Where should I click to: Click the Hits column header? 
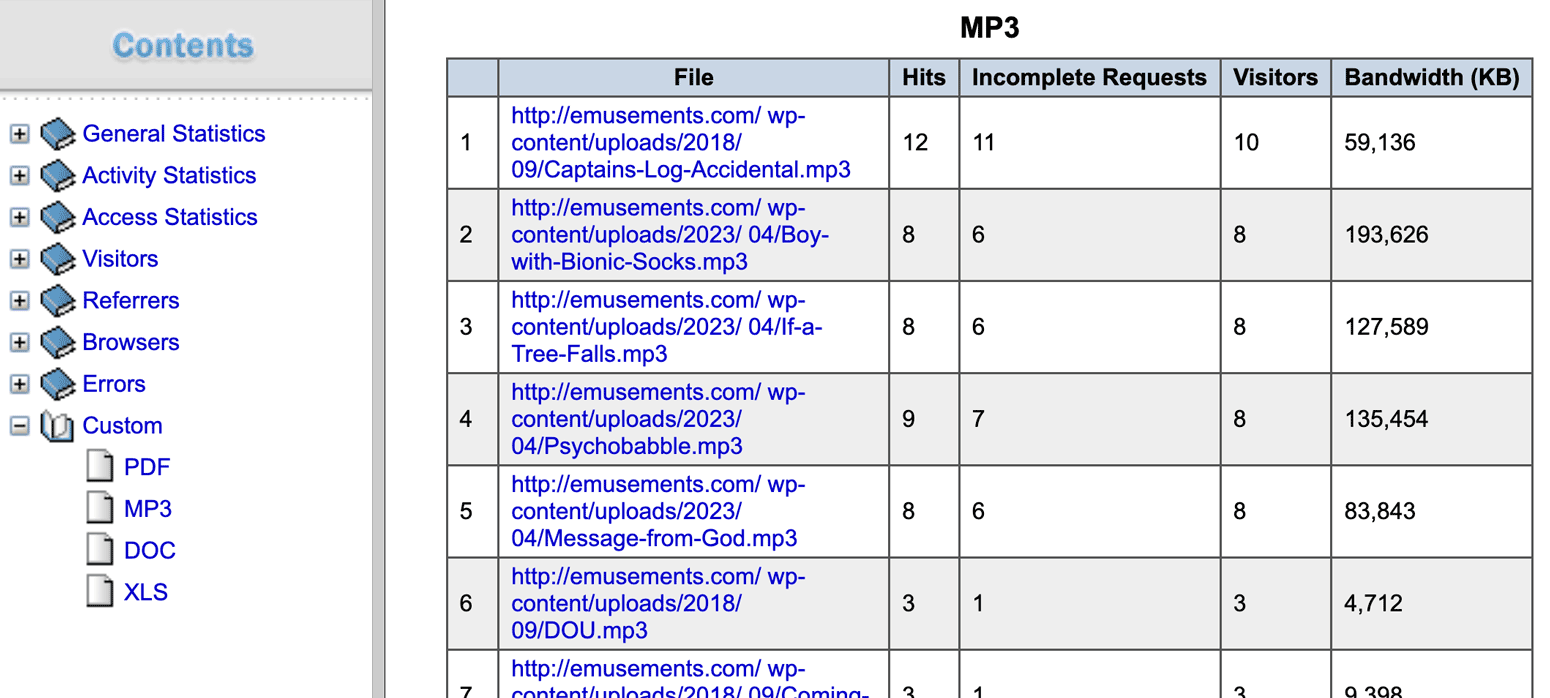[924, 77]
